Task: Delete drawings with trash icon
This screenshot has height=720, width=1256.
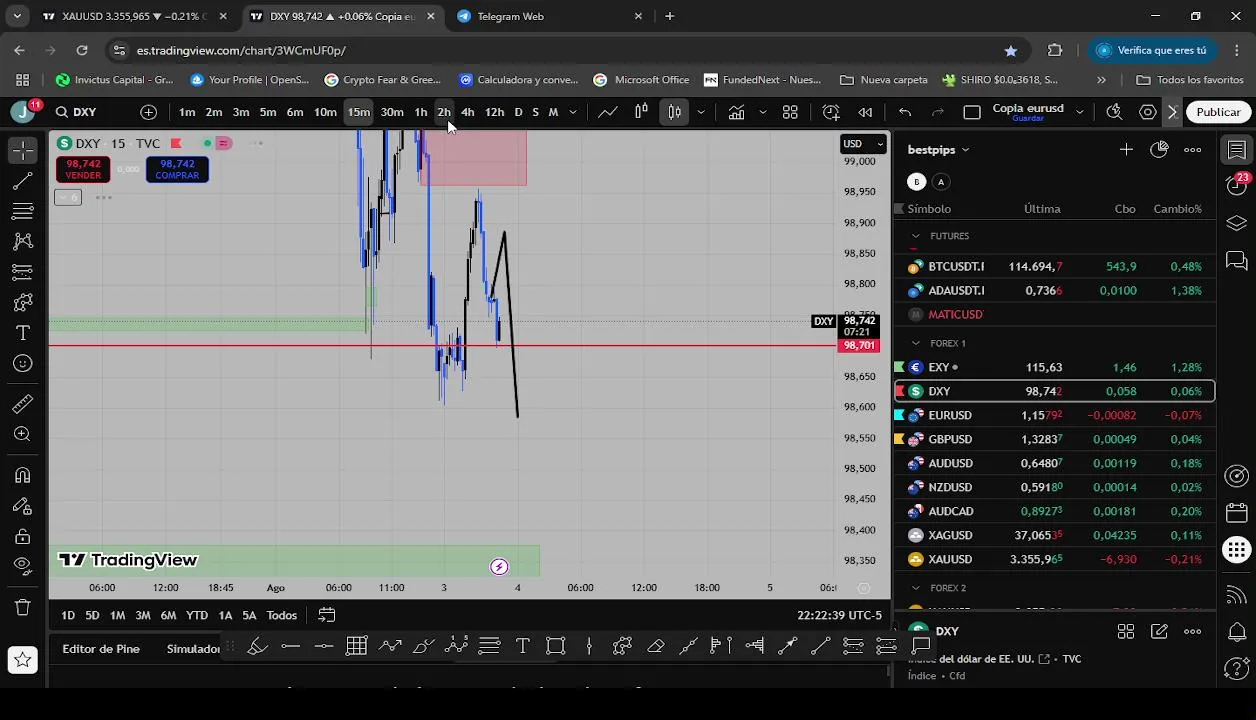Action: [23, 607]
